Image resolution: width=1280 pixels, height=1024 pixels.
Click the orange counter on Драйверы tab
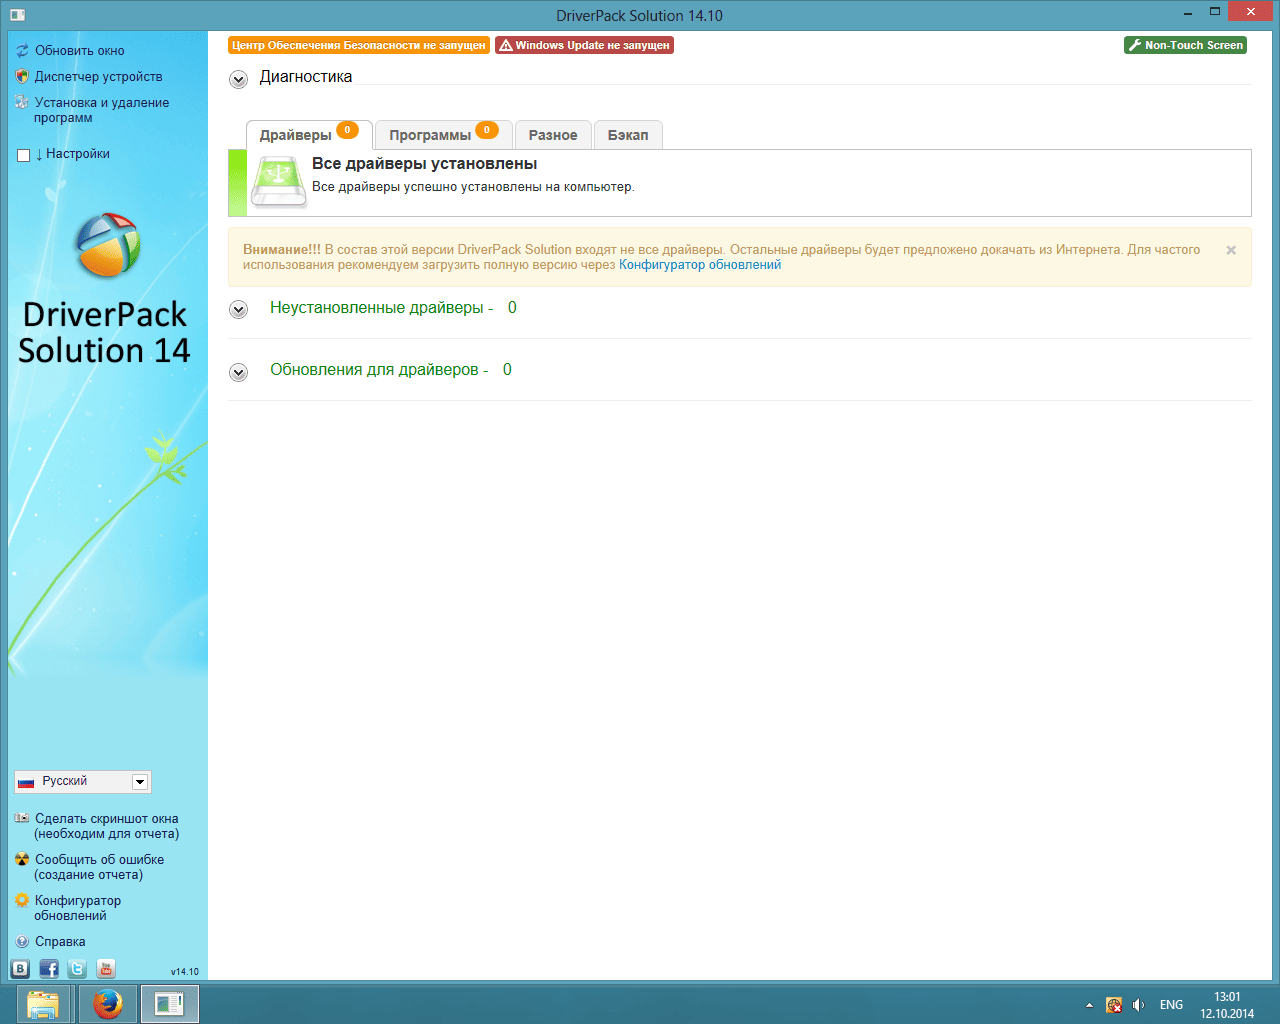pos(347,130)
